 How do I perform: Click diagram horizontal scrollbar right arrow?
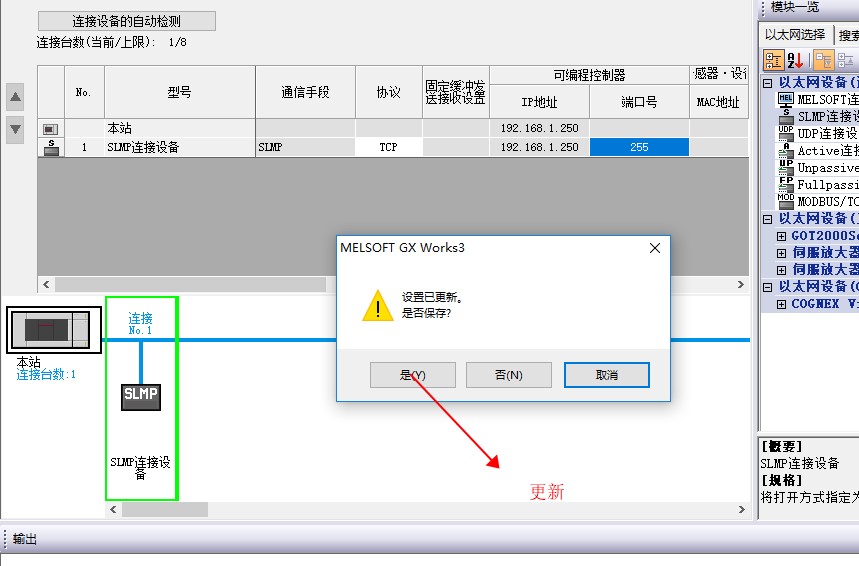point(742,510)
